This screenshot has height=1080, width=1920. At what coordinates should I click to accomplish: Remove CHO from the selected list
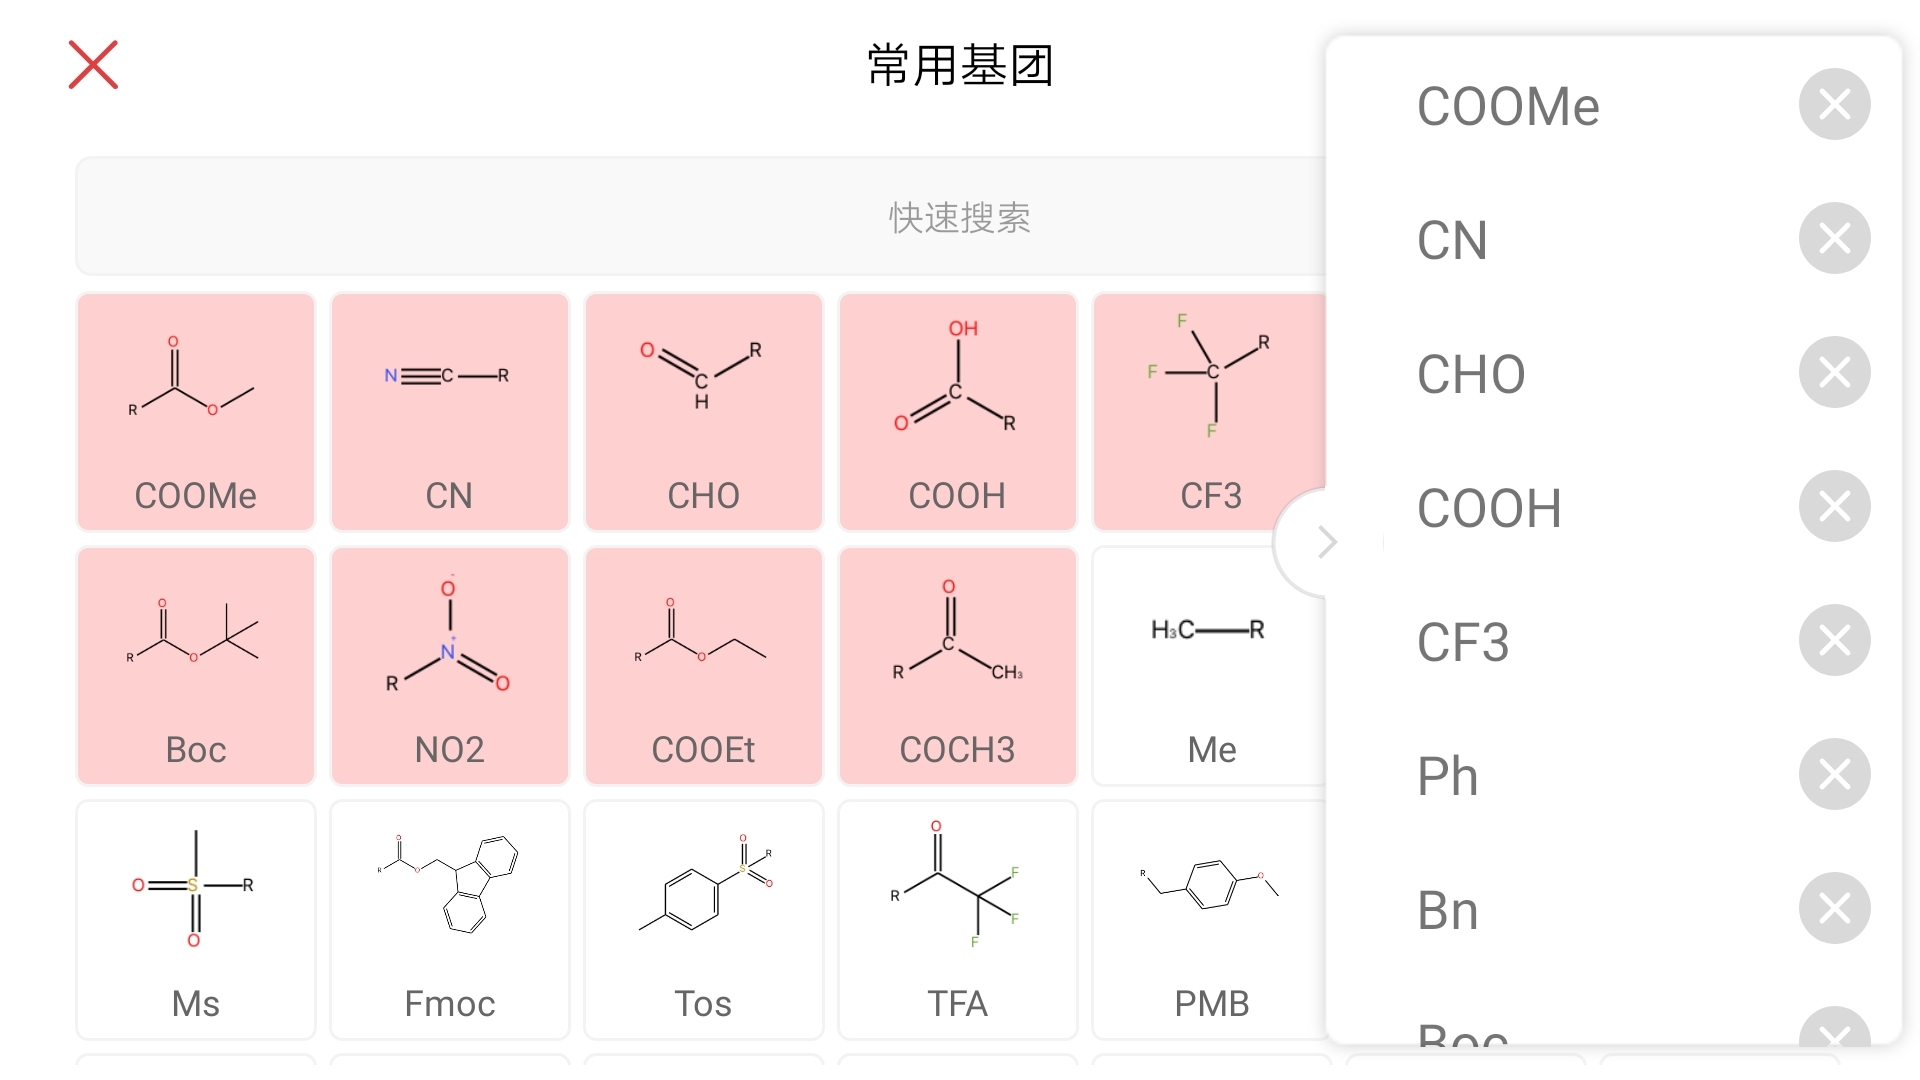tap(1834, 372)
